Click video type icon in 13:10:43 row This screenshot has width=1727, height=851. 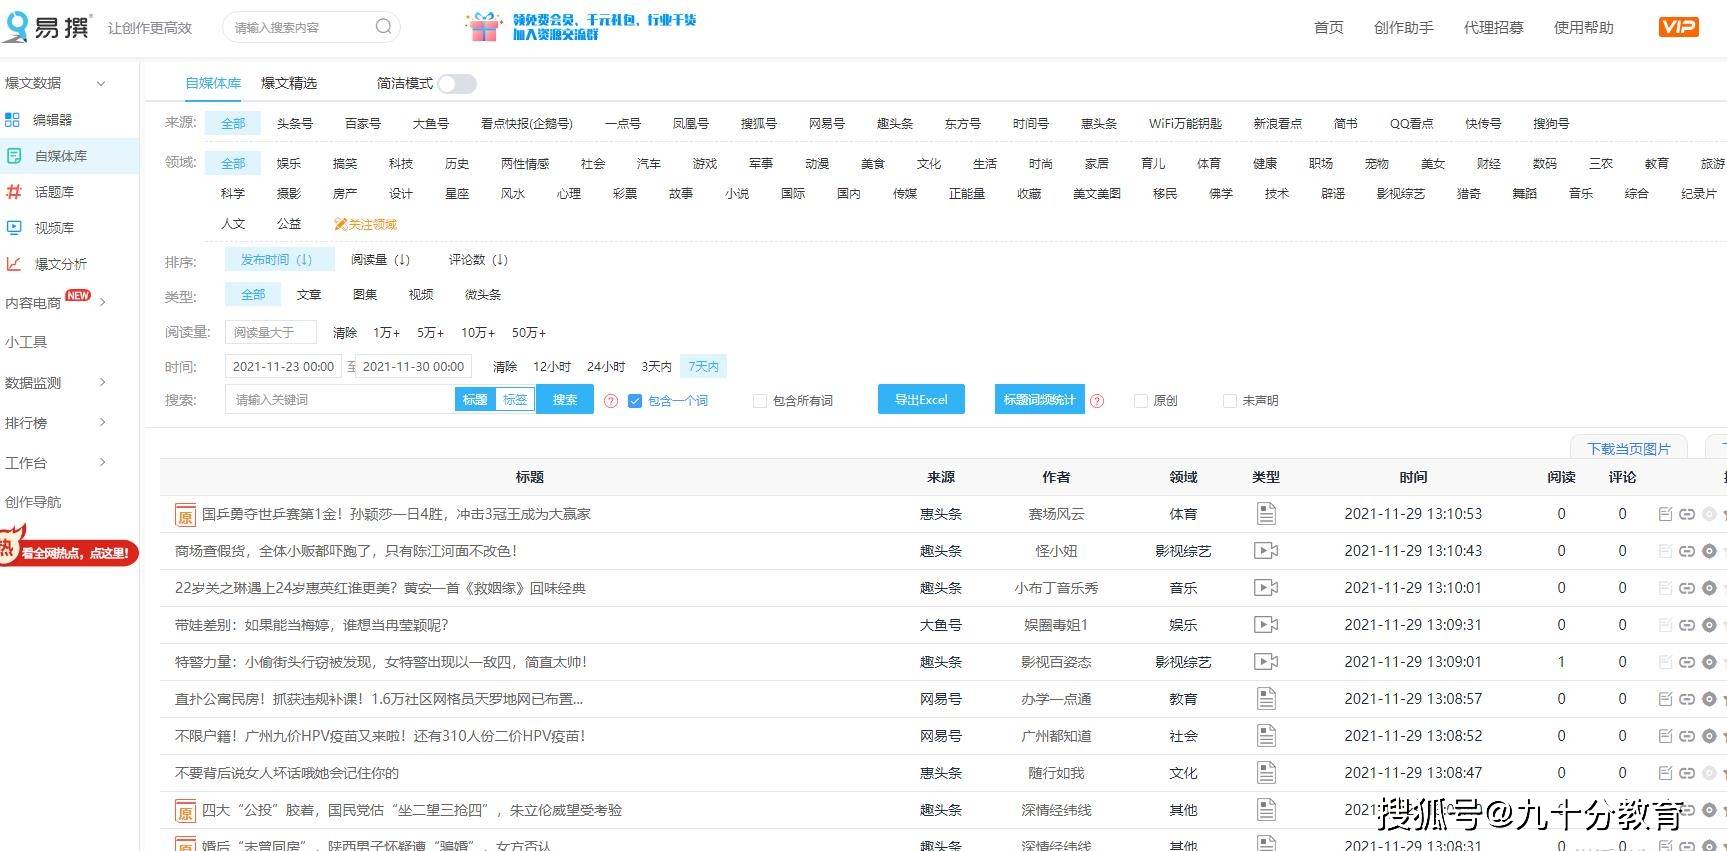1266,551
